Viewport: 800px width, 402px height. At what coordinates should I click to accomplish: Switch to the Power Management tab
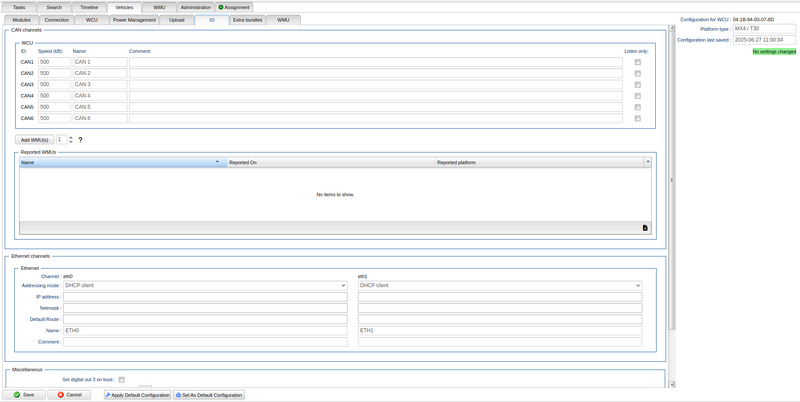coord(134,19)
